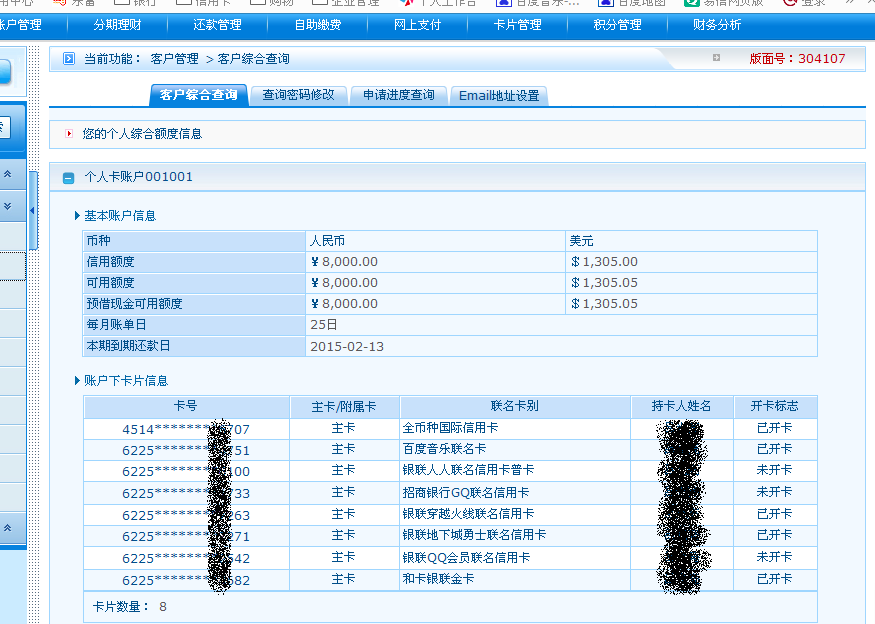Open the 分期理财 menu
Viewport: 875px width, 624px height.
click(x=117, y=25)
